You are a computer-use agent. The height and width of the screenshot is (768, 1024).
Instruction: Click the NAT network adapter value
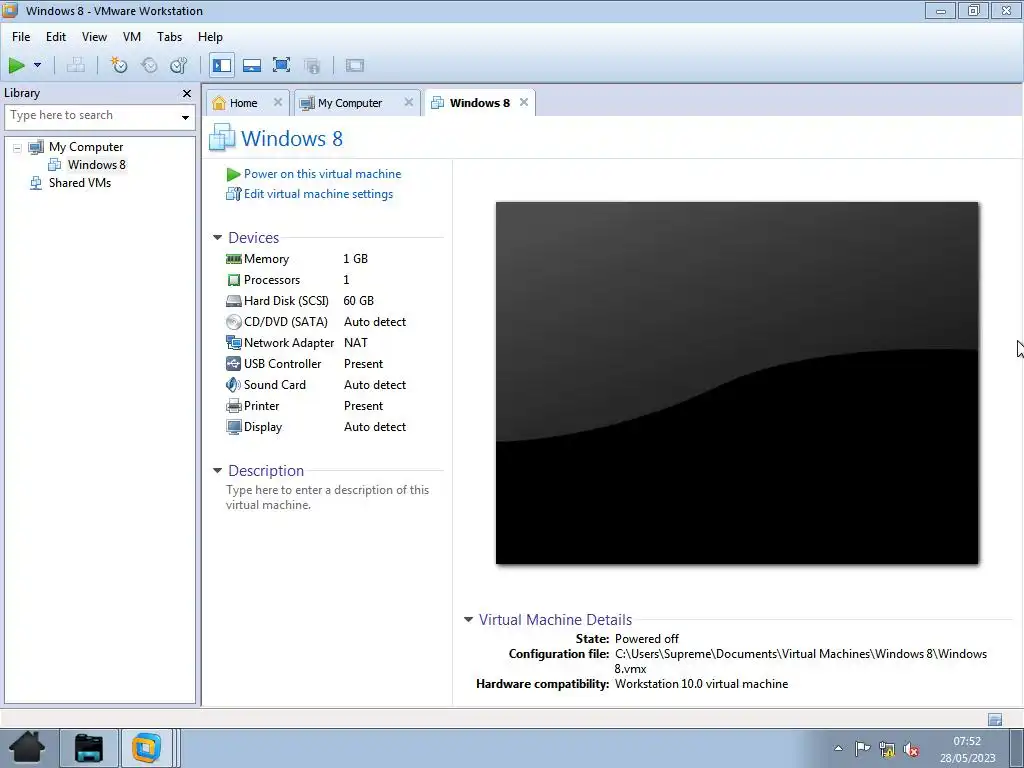(x=356, y=343)
